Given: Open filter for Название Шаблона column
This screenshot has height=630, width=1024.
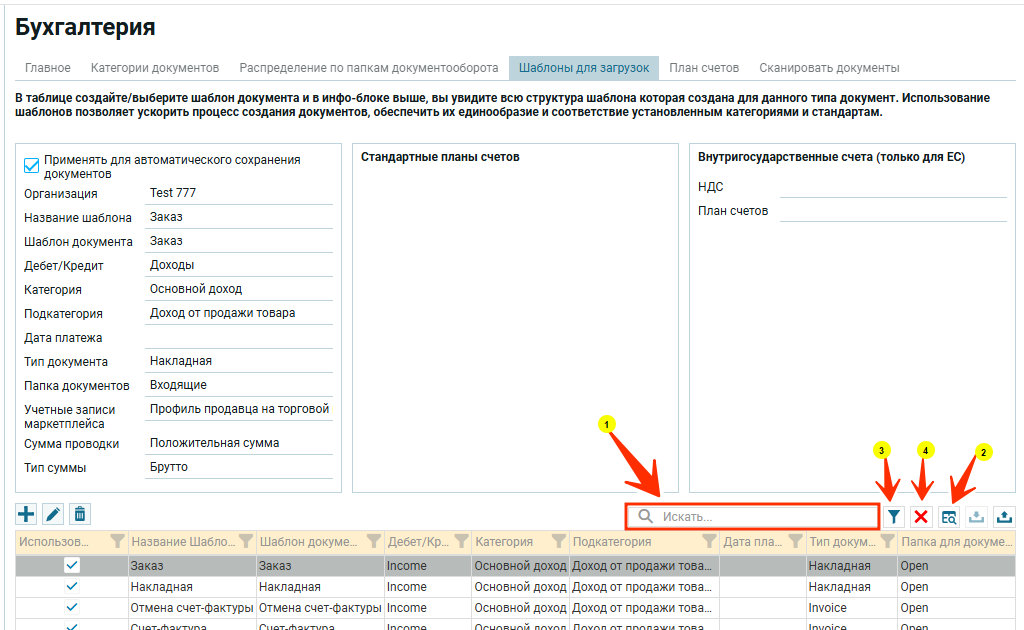Looking at the screenshot, I should tap(245, 542).
